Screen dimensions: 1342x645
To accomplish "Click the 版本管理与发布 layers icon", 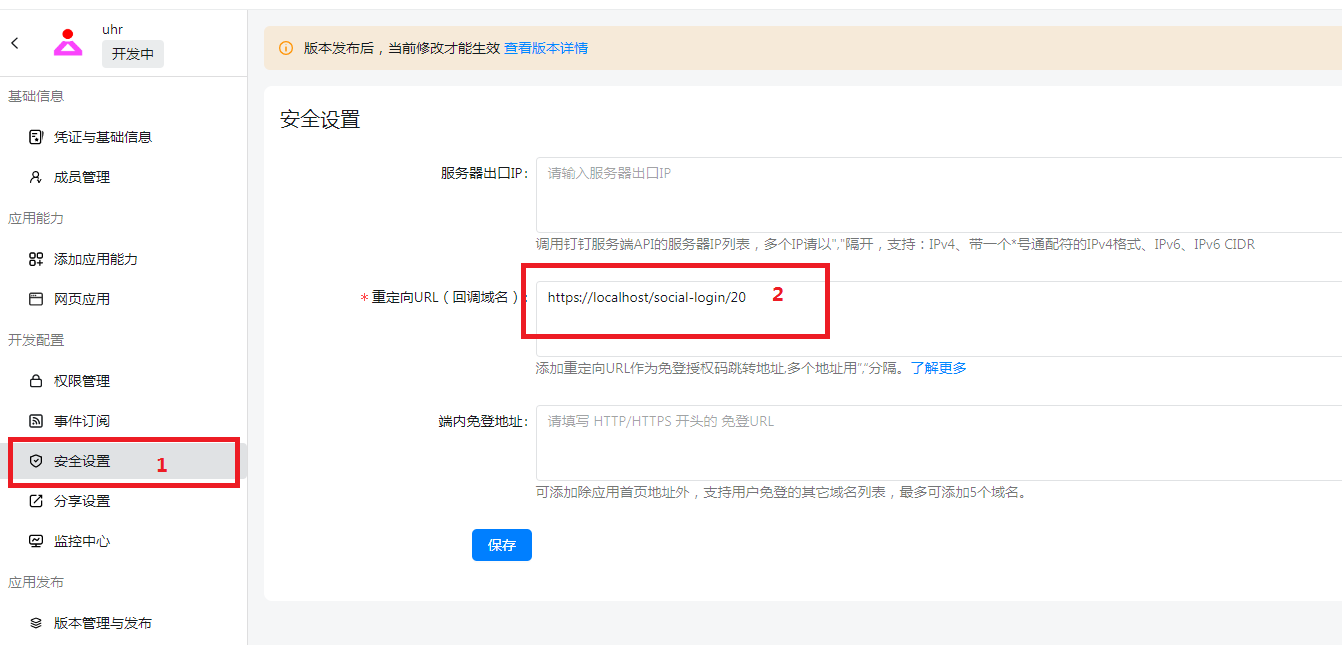I will tap(36, 623).
